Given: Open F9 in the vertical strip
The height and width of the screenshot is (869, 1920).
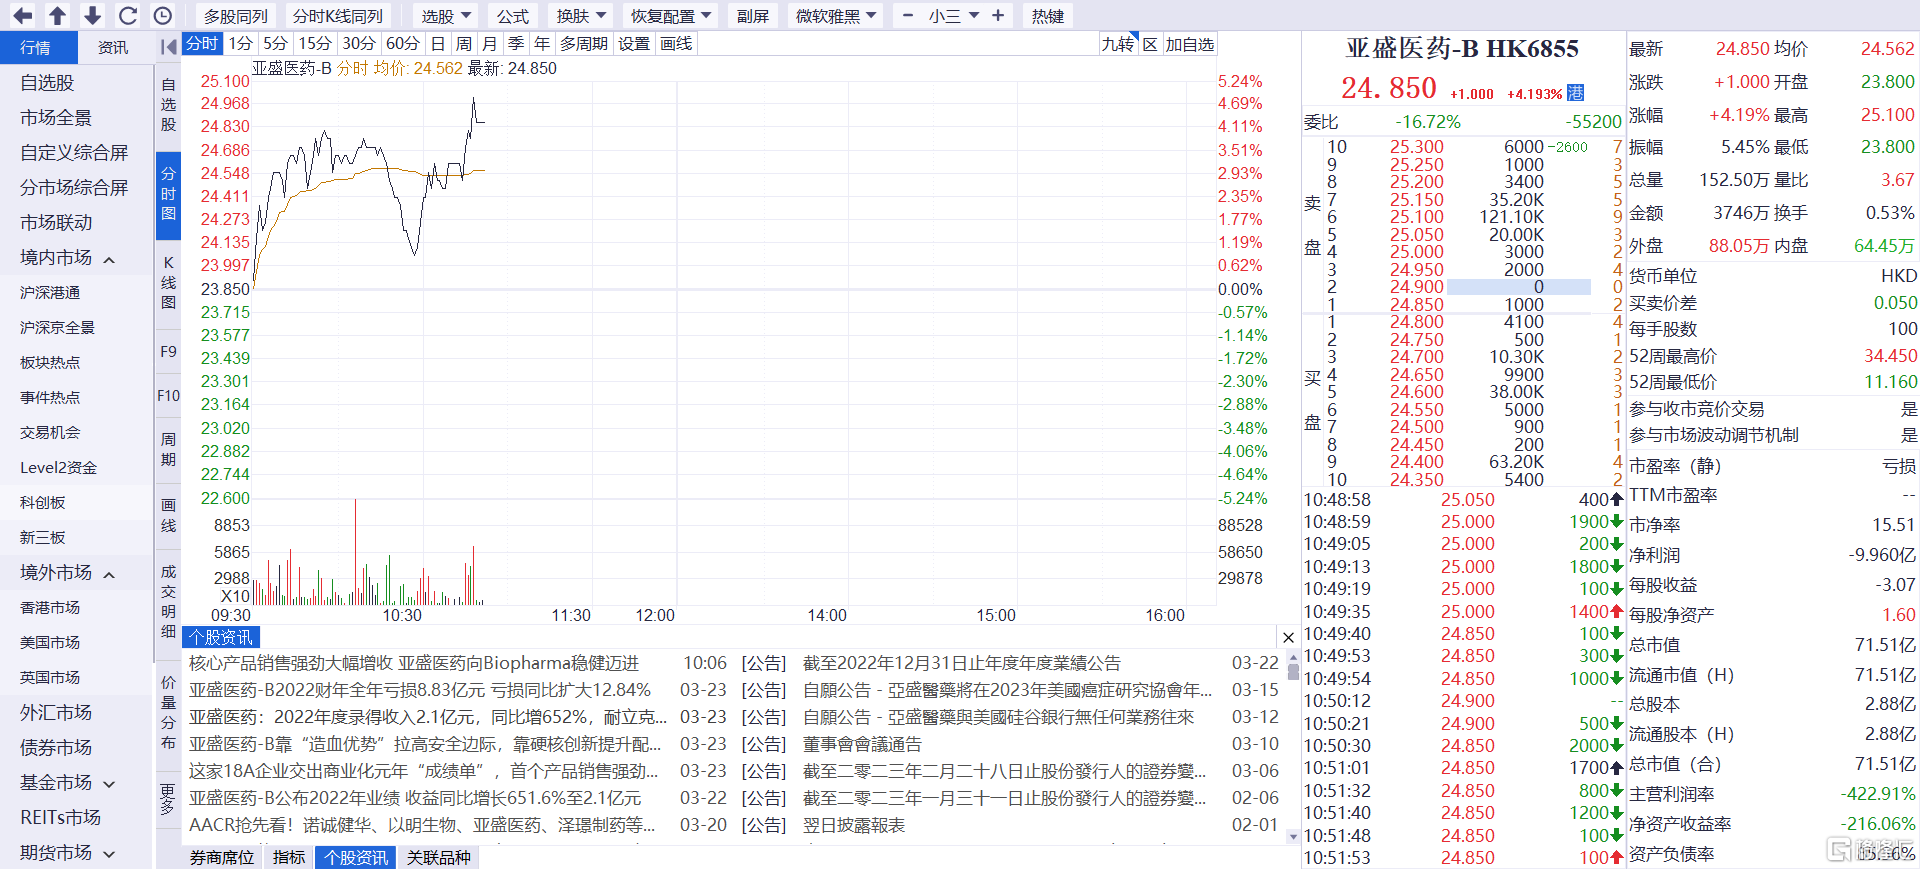Looking at the screenshot, I should tap(168, 352).
